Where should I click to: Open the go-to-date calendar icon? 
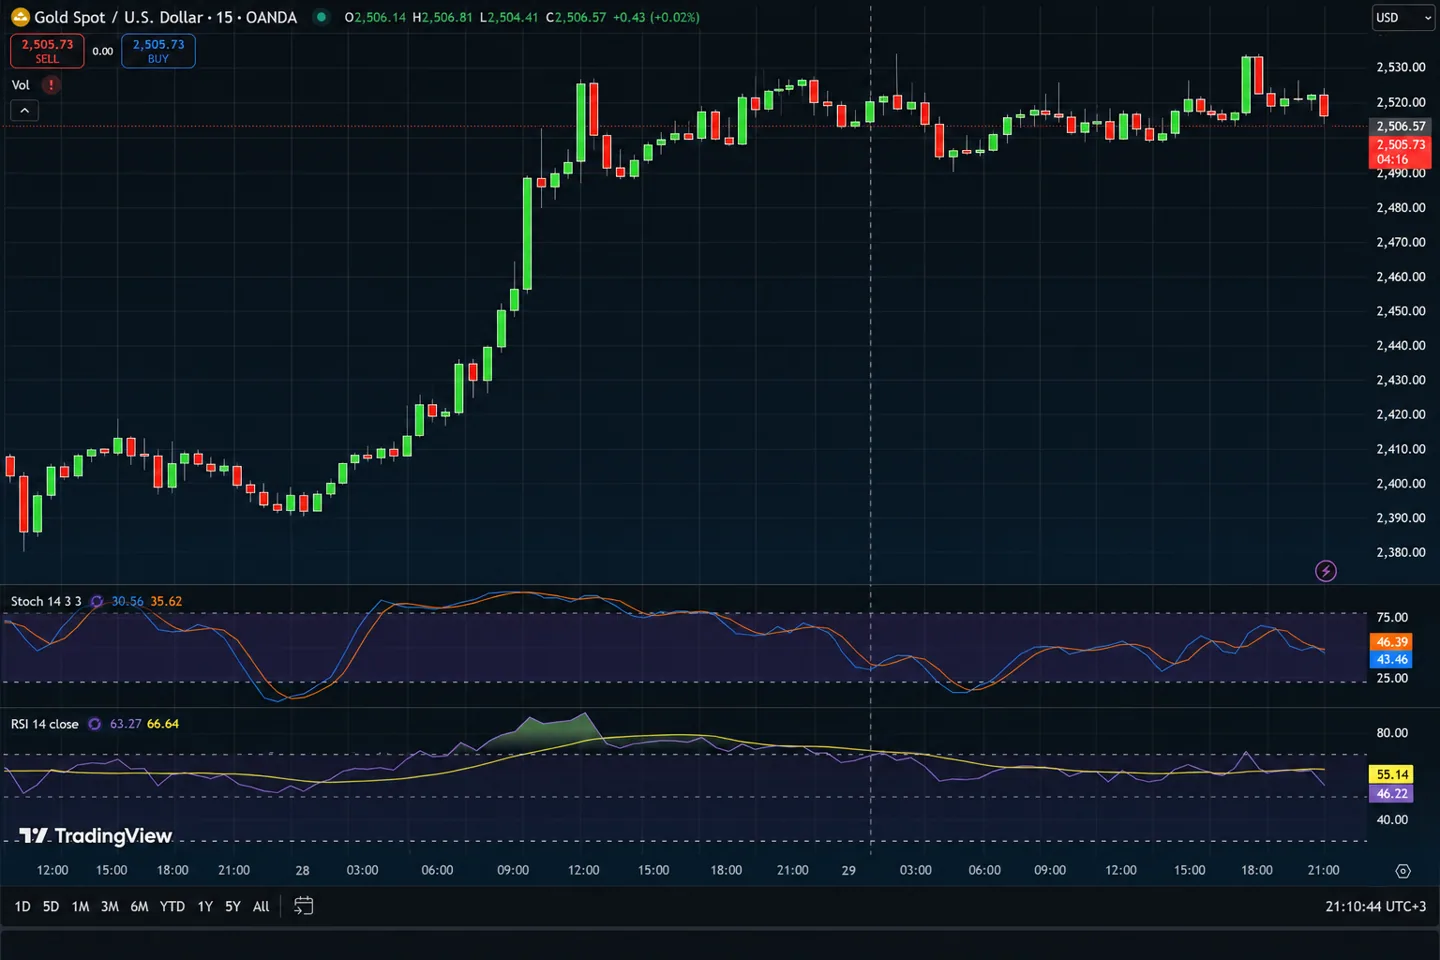click(x=304, y=906)
